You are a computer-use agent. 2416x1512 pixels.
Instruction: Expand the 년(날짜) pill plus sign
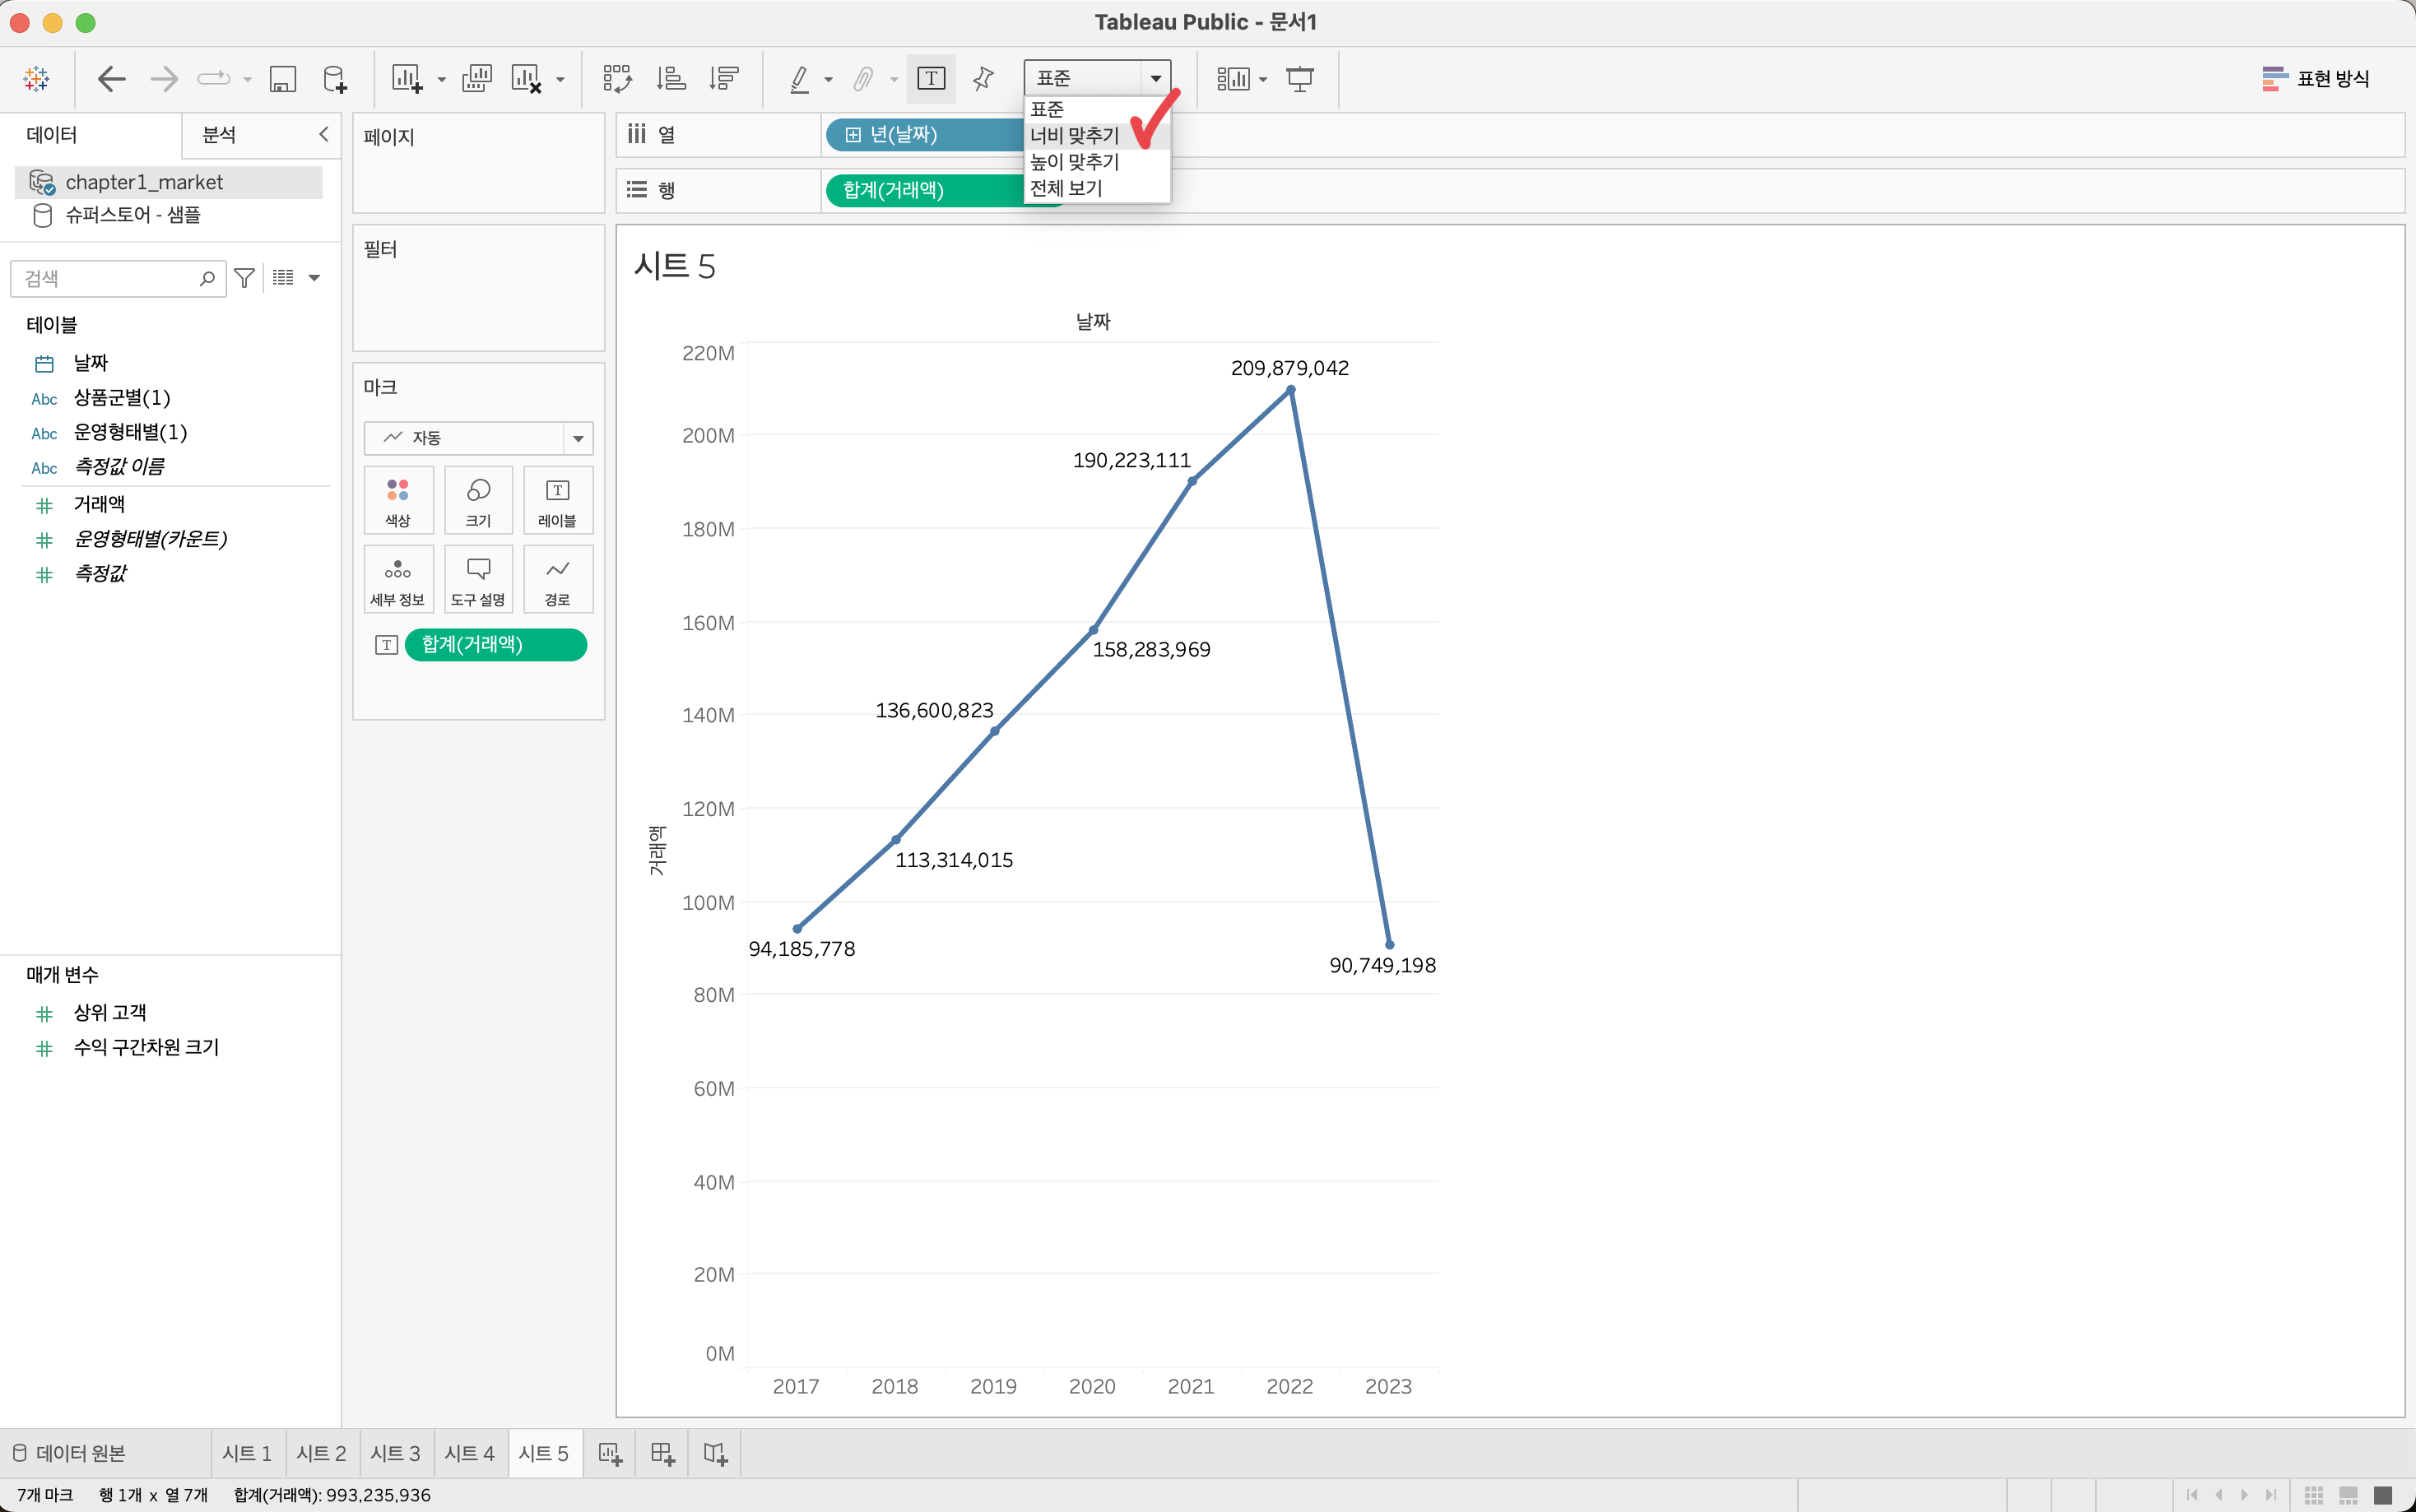point(852,135)
